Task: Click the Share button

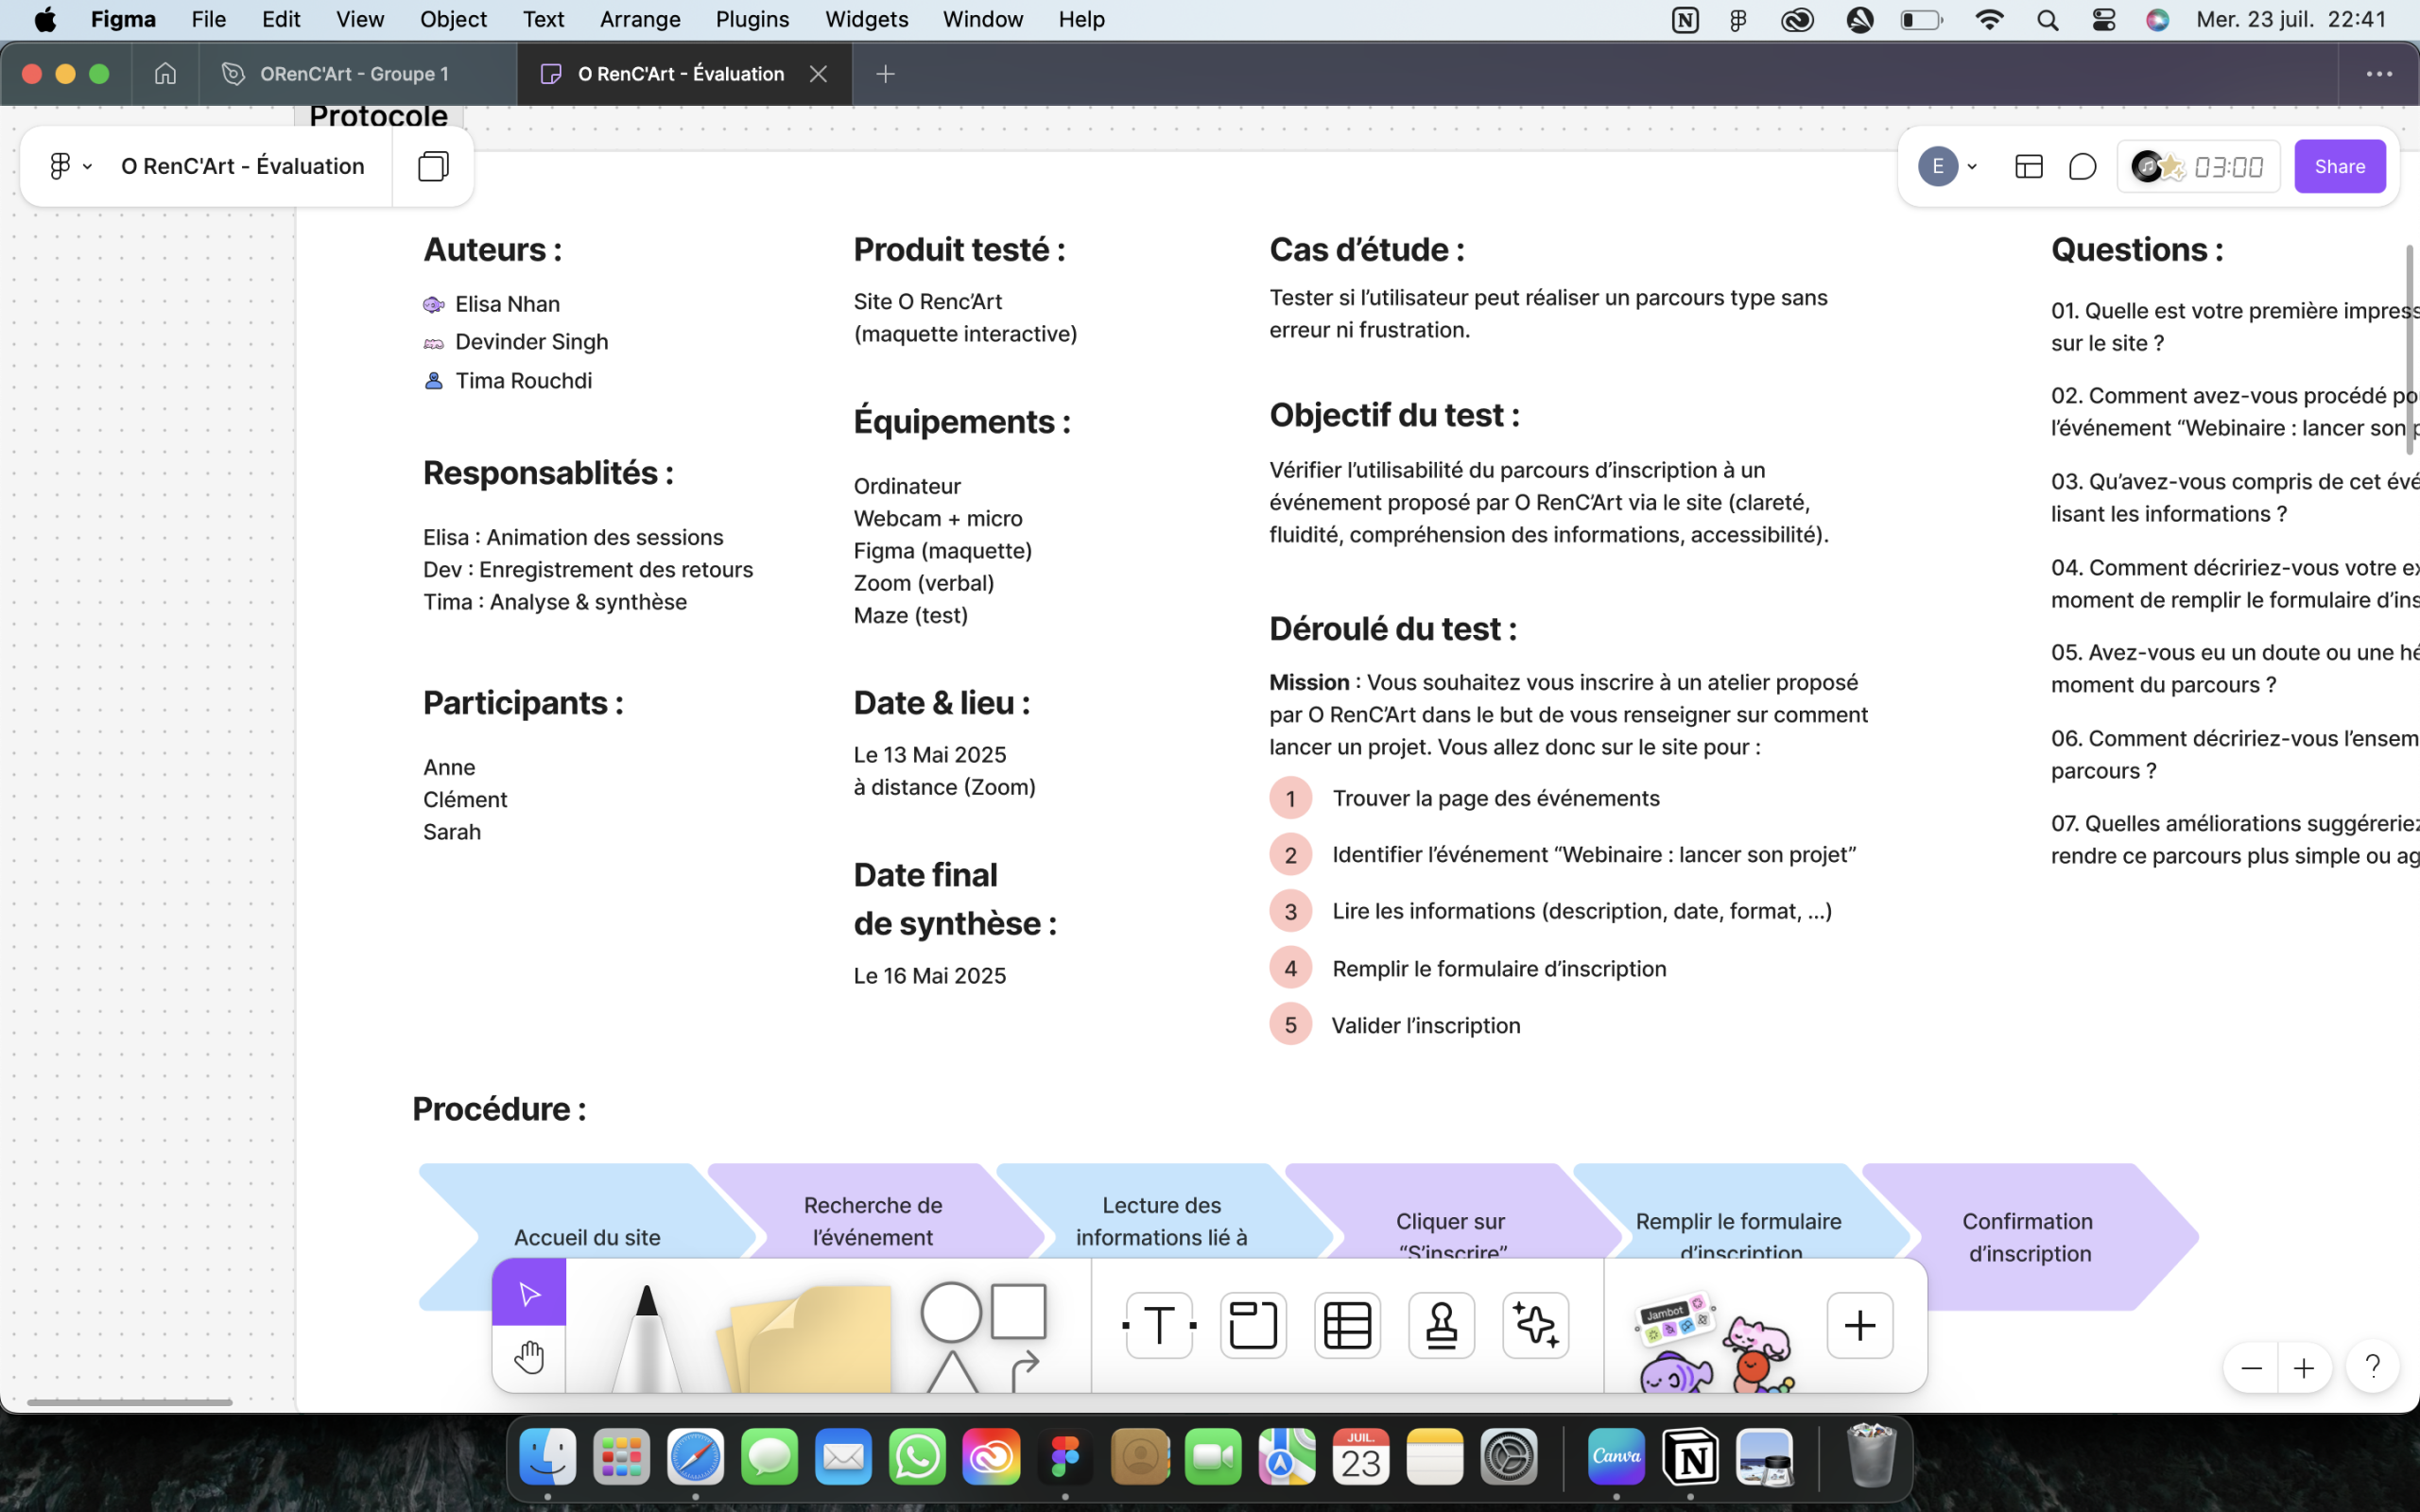Action: point(2339,166)
